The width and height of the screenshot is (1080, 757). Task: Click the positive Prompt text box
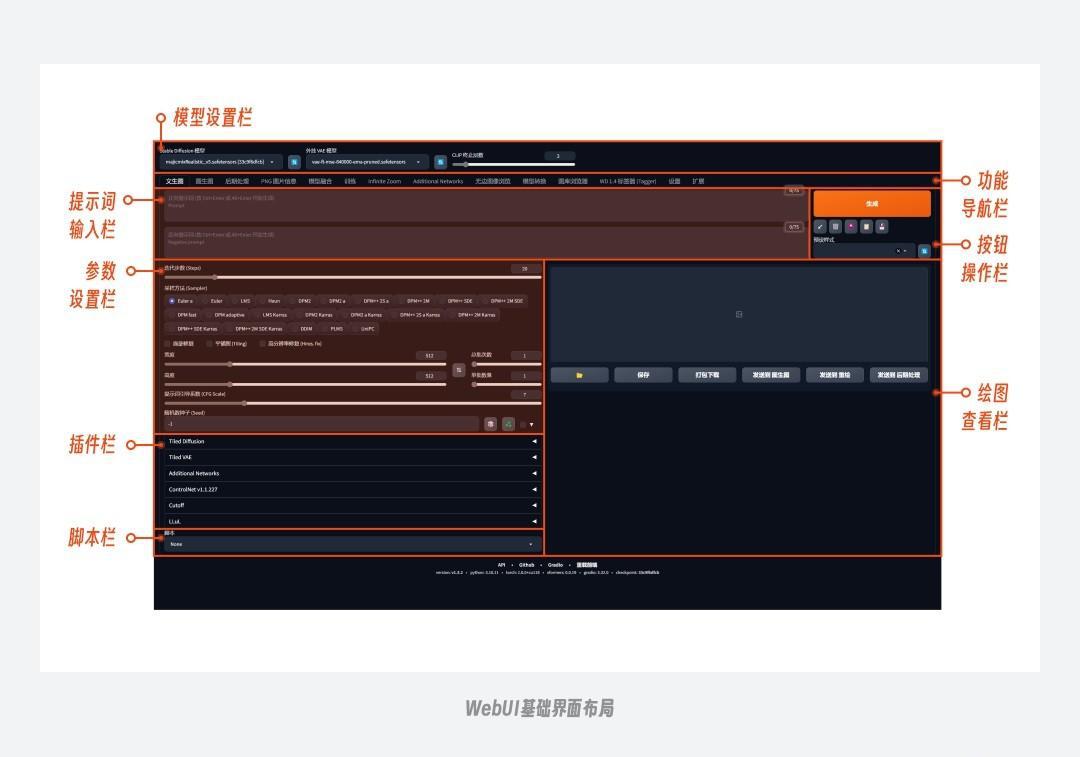[x=485, y=207]
